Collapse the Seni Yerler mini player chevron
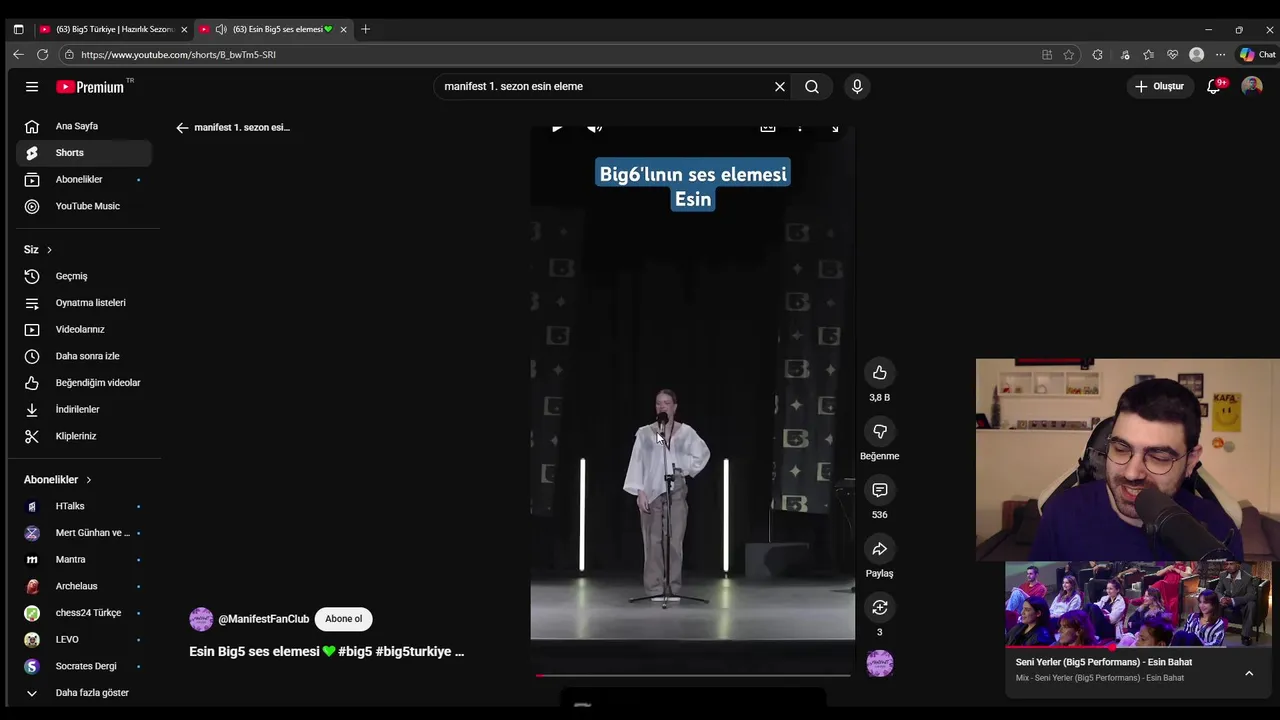 [1249, 674]
